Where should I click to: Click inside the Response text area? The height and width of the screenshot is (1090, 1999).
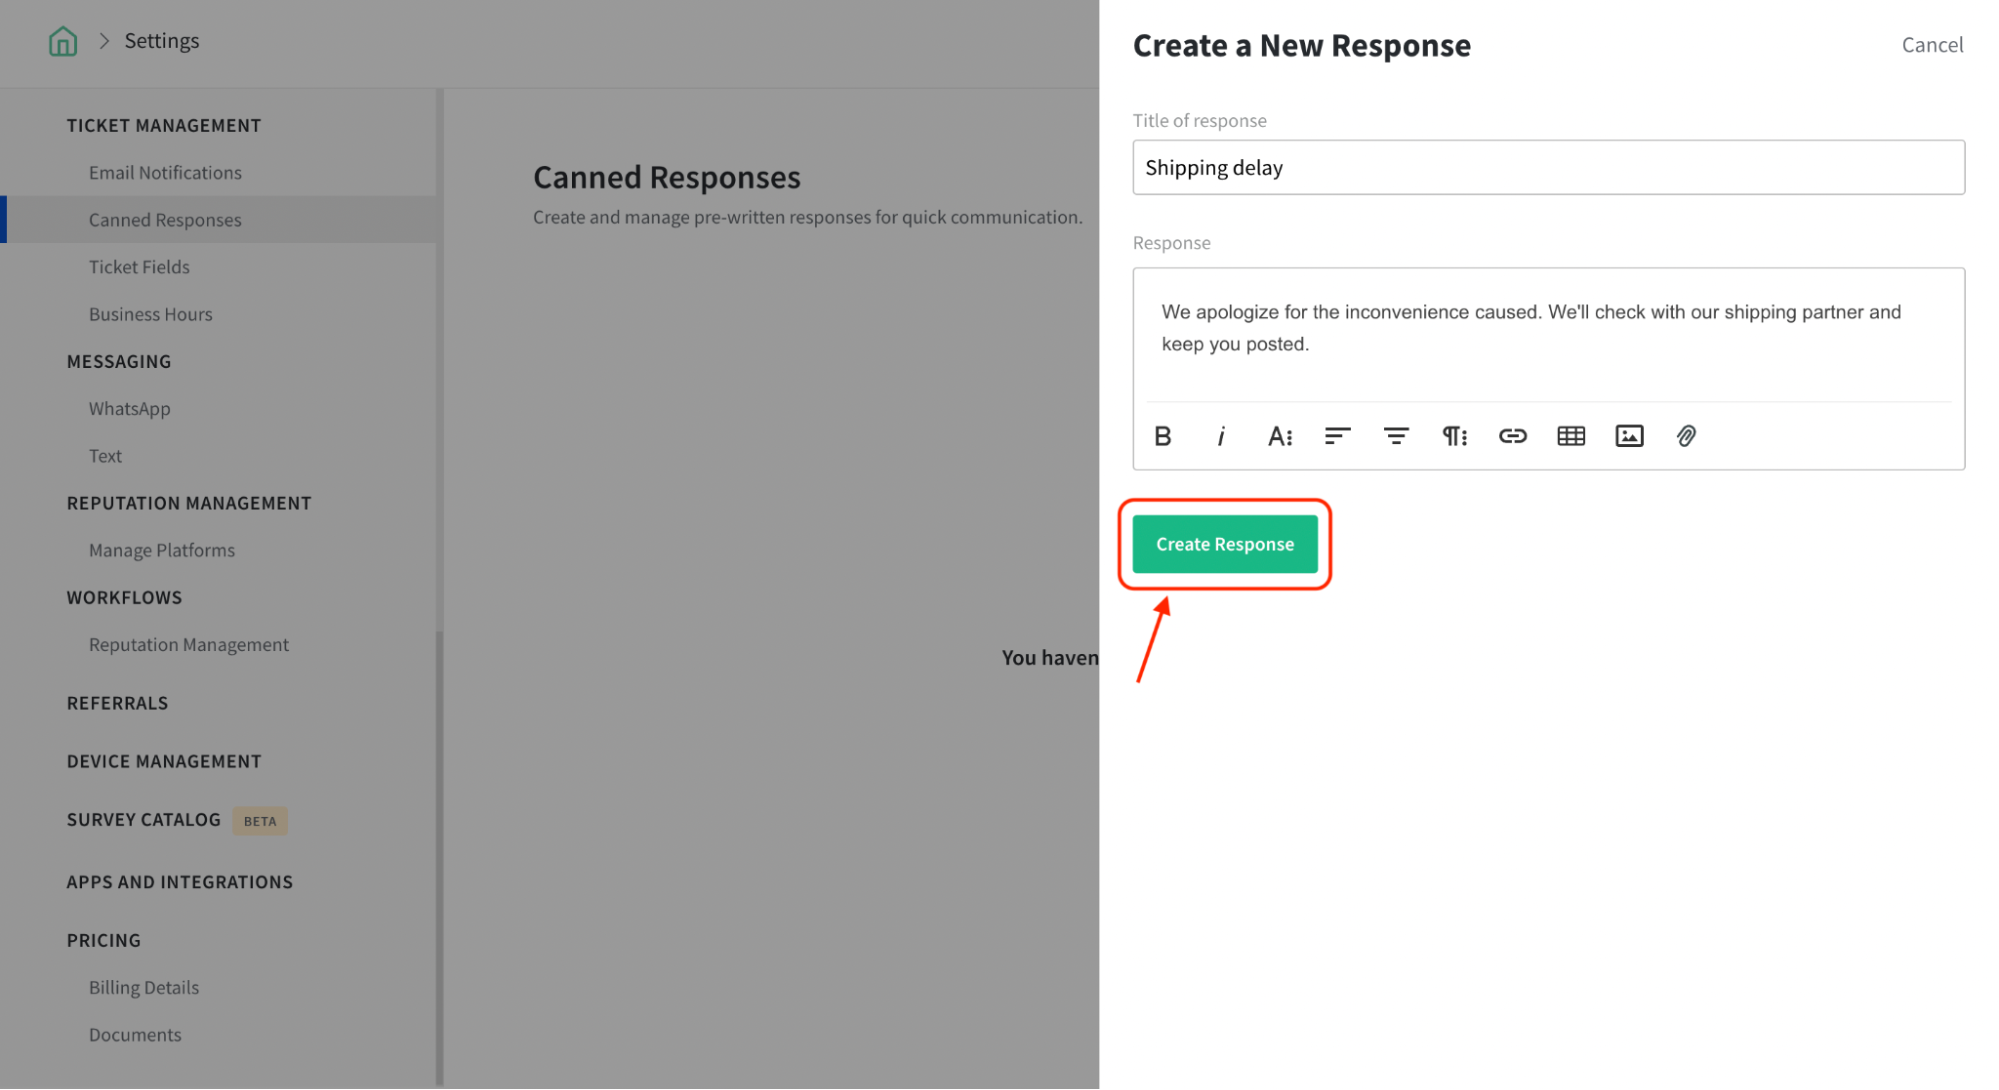pyautogui.click(x=1547, y=330)
